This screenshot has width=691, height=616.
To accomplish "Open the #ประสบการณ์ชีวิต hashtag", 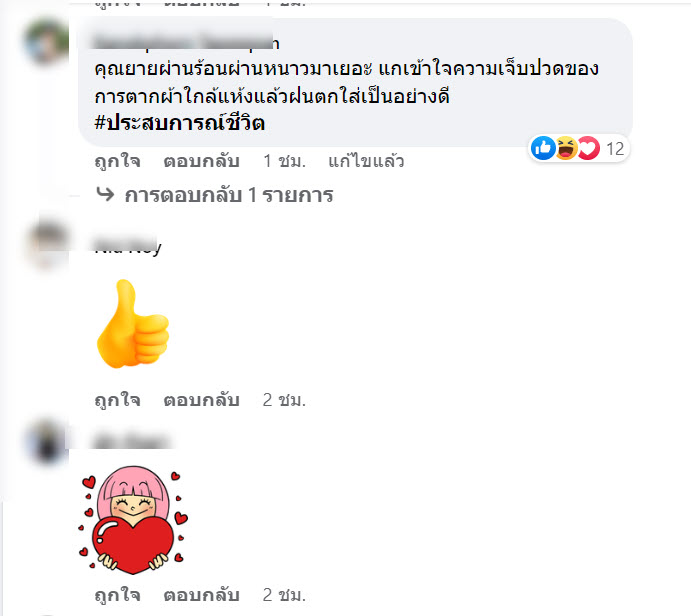I will pos(179,123).
